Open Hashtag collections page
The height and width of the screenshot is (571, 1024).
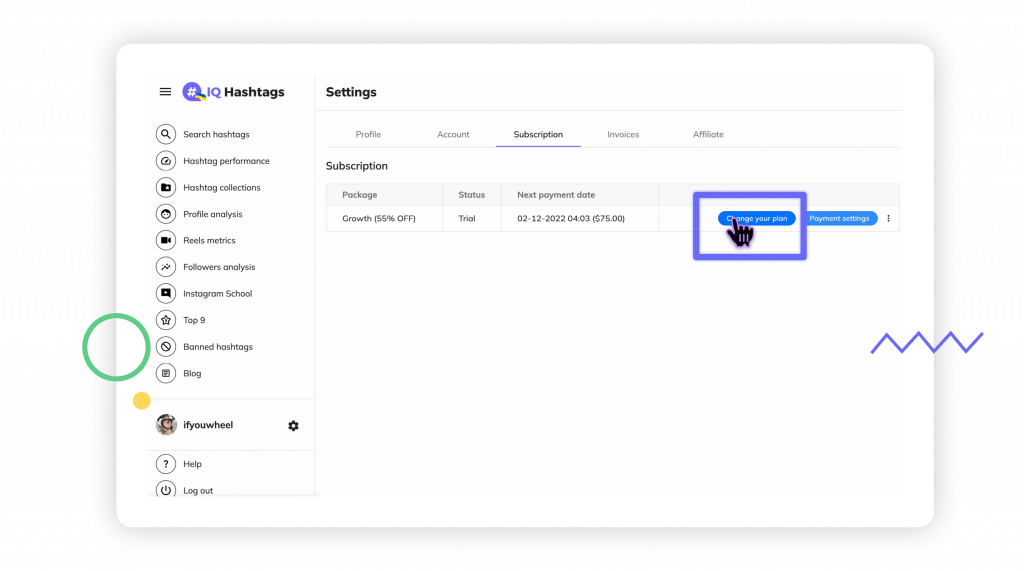click(221, 188)
